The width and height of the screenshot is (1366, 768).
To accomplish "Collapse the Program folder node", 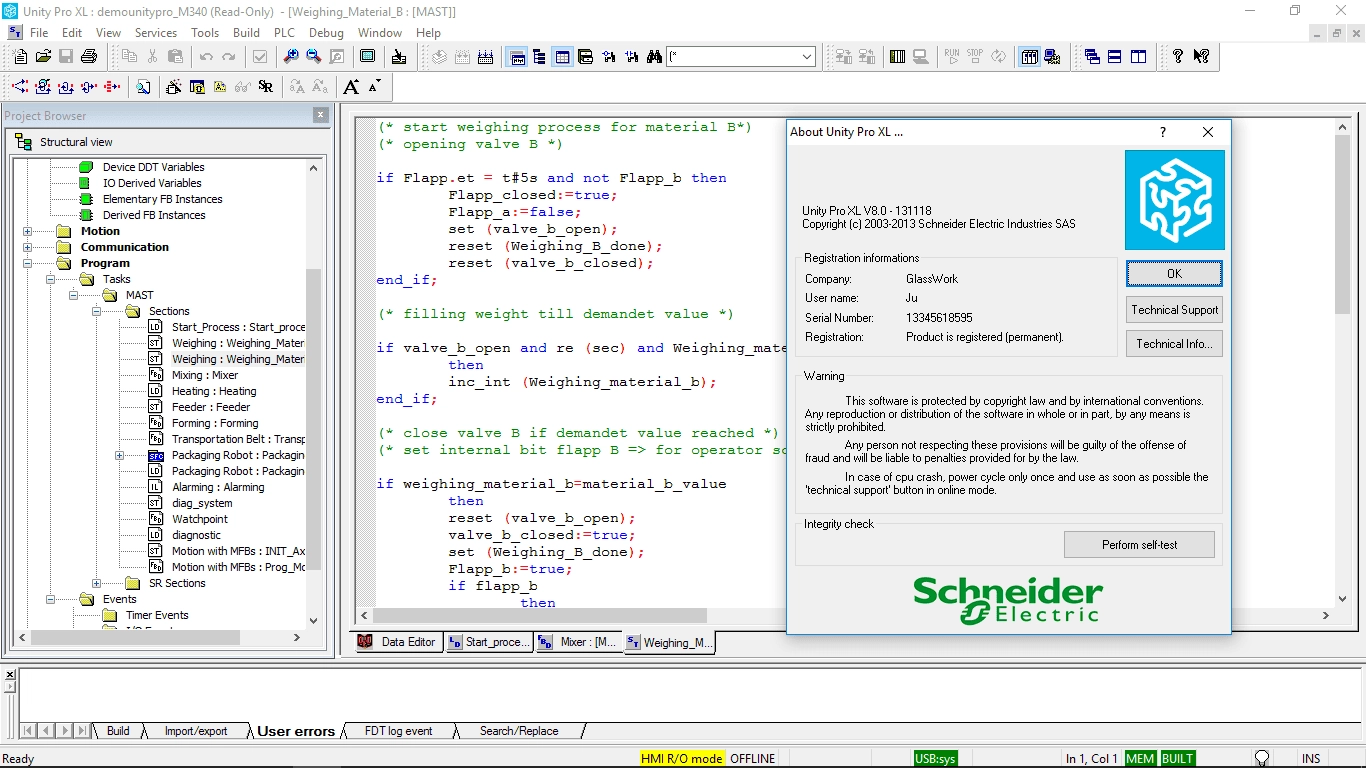I will tap(28, 263).
